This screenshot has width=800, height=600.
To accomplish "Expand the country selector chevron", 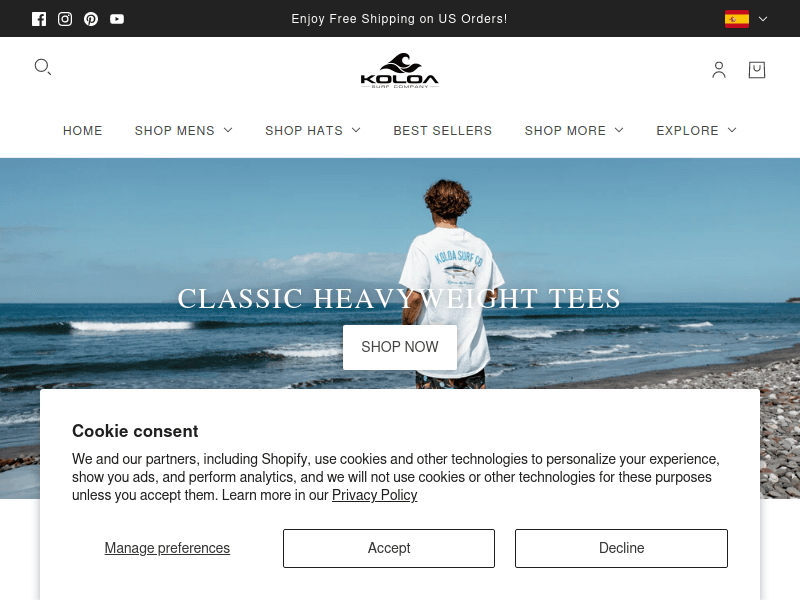I will tap(763, 19).
